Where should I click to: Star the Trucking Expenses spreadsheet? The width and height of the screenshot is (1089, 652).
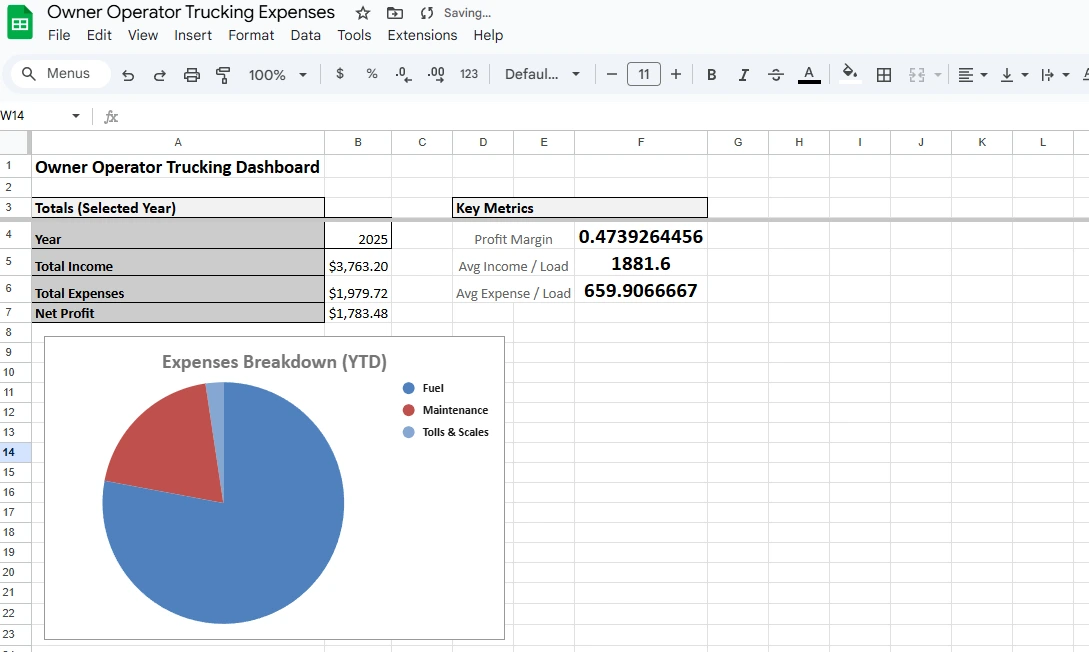pyautogui.click(x=360, y=14)
